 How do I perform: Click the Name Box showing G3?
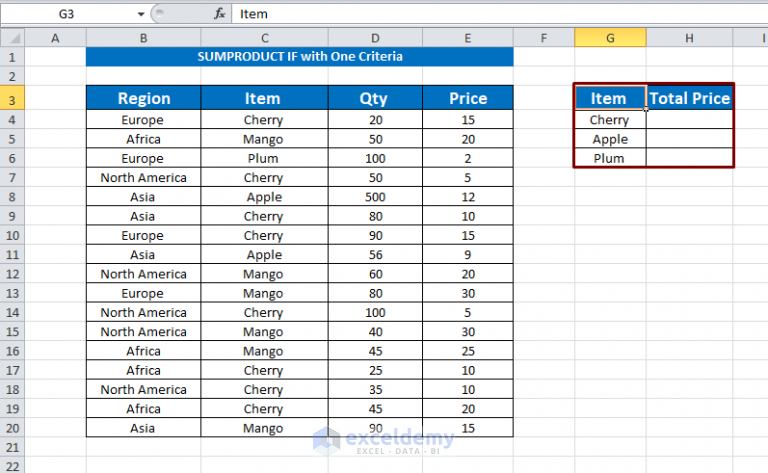(x=67, y=14)
